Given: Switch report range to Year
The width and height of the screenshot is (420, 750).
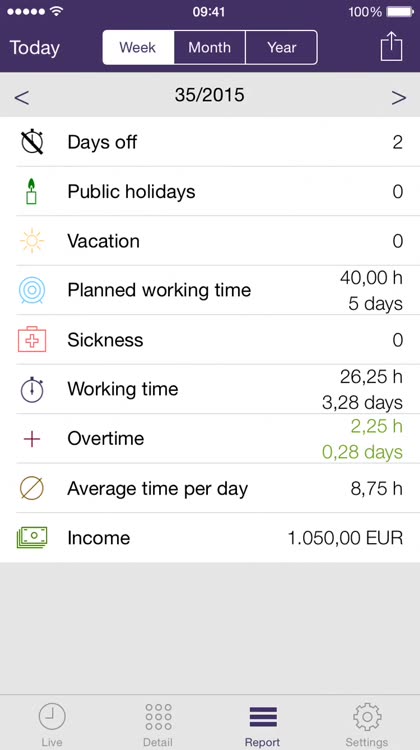Looking at the screenshot, I should tap(282, 47).
